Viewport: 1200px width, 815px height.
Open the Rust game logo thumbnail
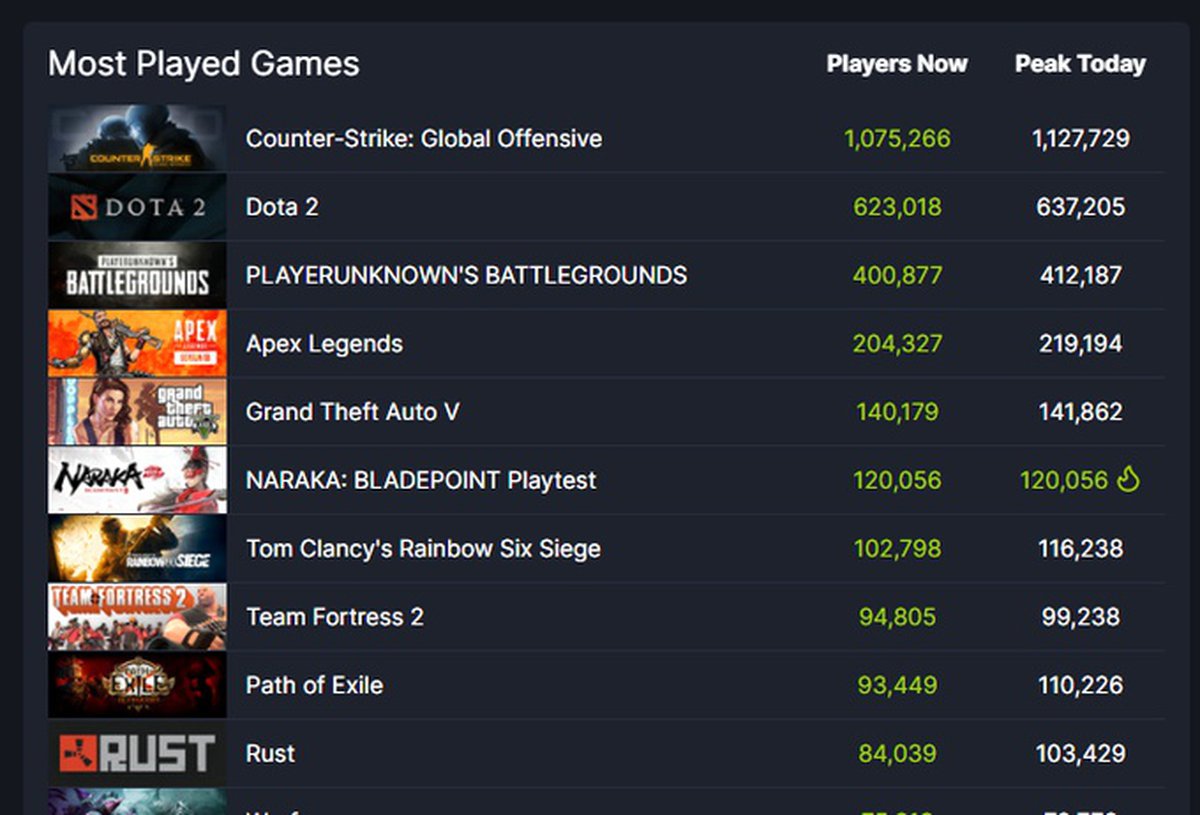coord(137,753)
